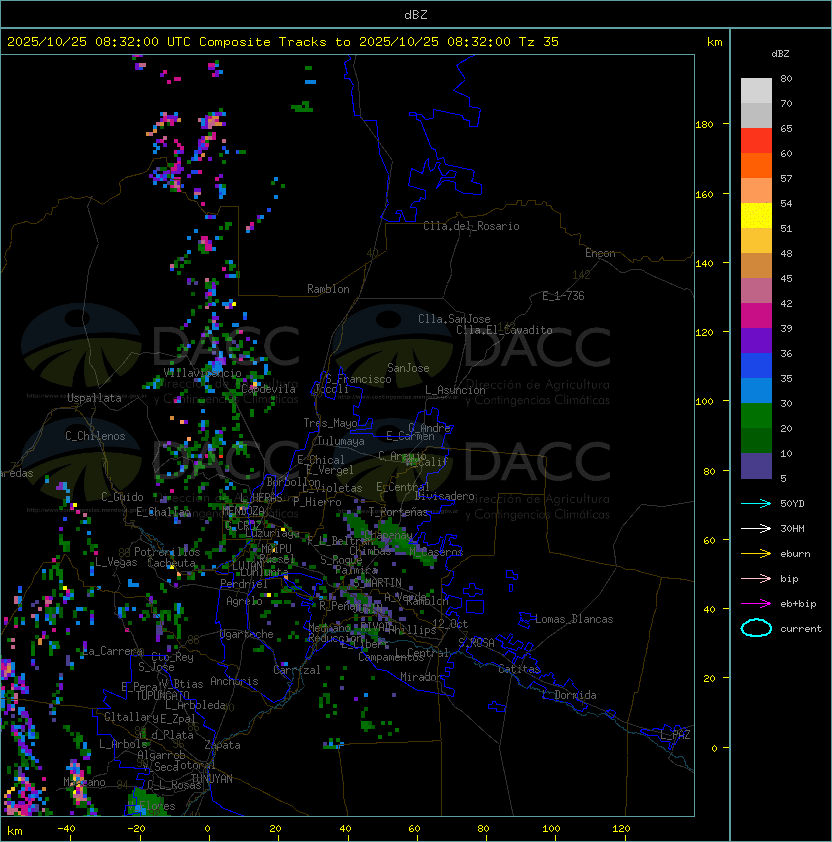Pick the light gray swatch below 80 dBZ
Image resolution: width=832 pixels, height=842 pixels.
coord(756,91)
